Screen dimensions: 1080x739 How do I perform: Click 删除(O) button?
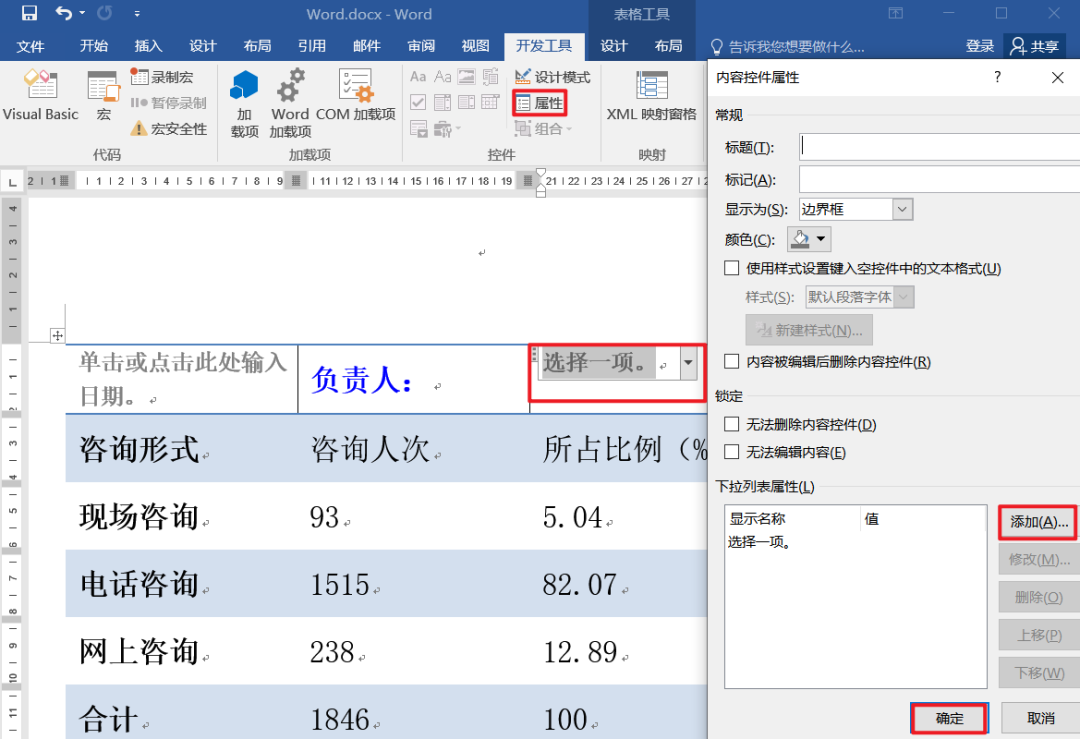pos(1038,597)
